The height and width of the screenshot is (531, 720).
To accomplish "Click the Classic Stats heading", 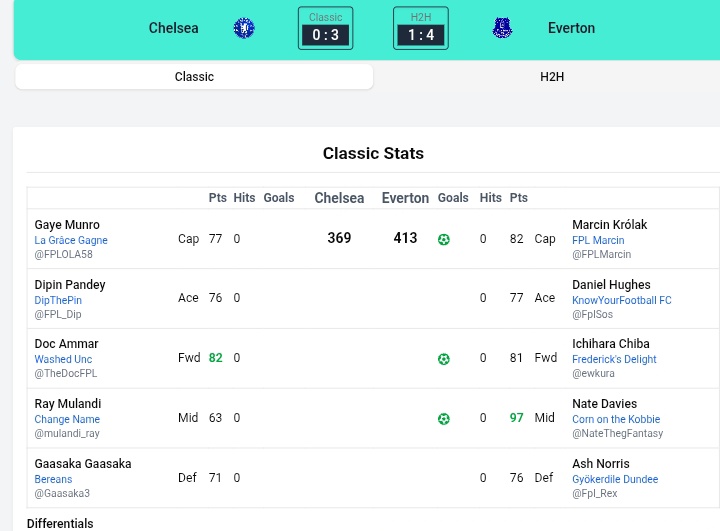I will click(x=373, y=153).
